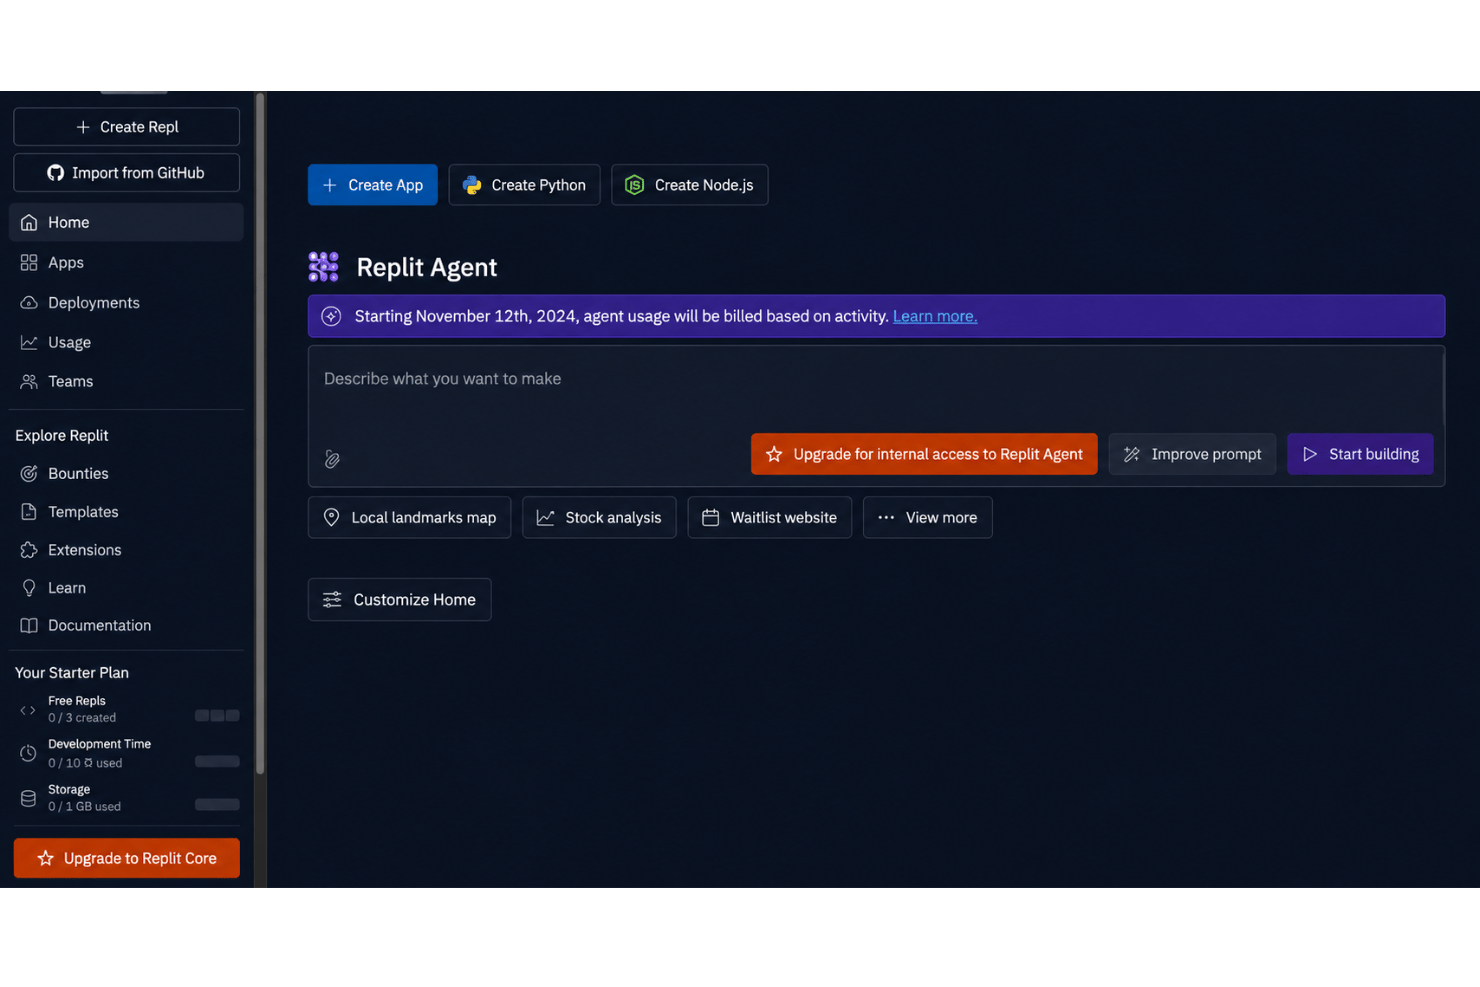1480x987 pixels.
Task: Click the Explore Replit heading
Action: pos(62,435)
